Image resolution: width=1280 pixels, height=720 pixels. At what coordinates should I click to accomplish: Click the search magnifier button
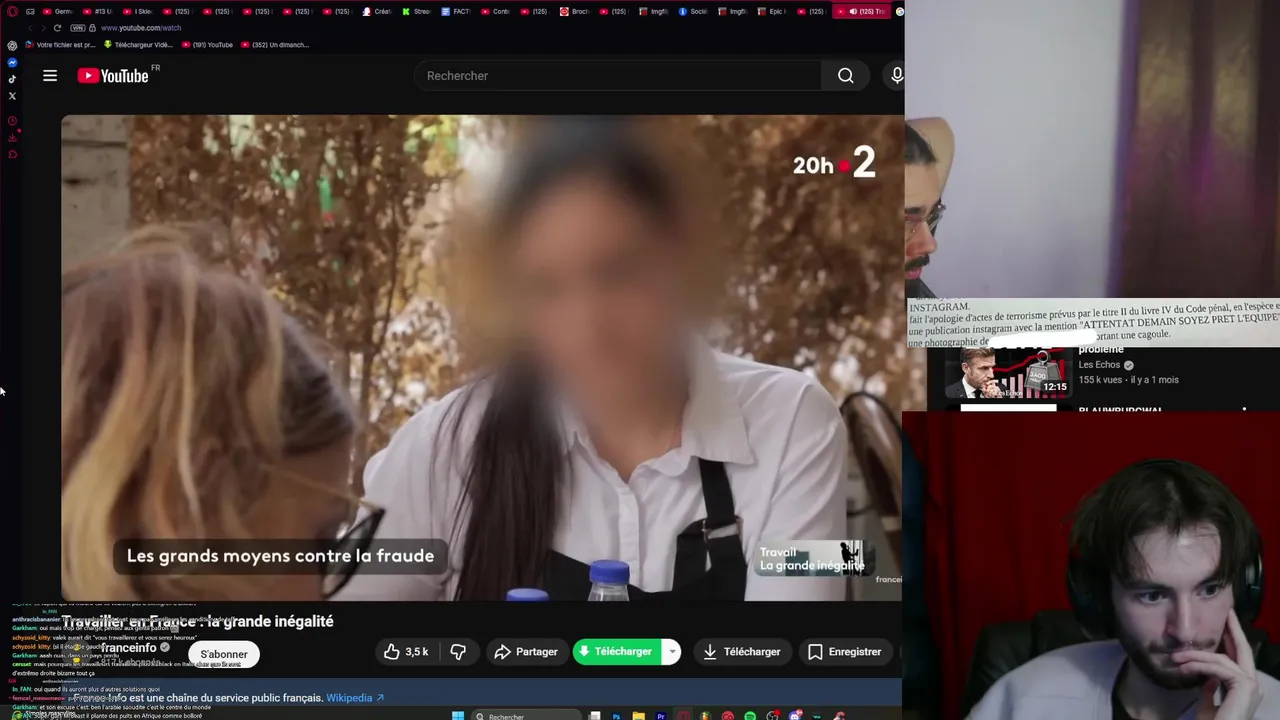pyautogui.click(x=846, y=76)
